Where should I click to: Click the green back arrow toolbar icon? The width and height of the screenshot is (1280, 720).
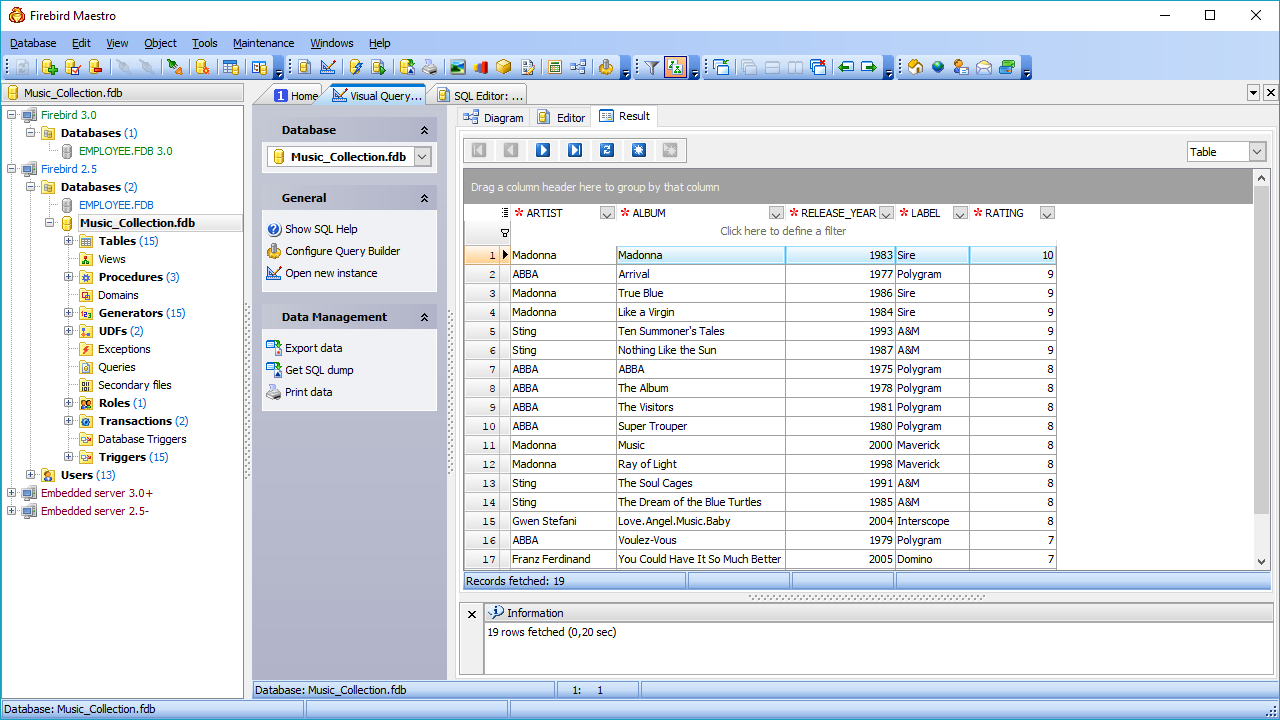(846, 67)
